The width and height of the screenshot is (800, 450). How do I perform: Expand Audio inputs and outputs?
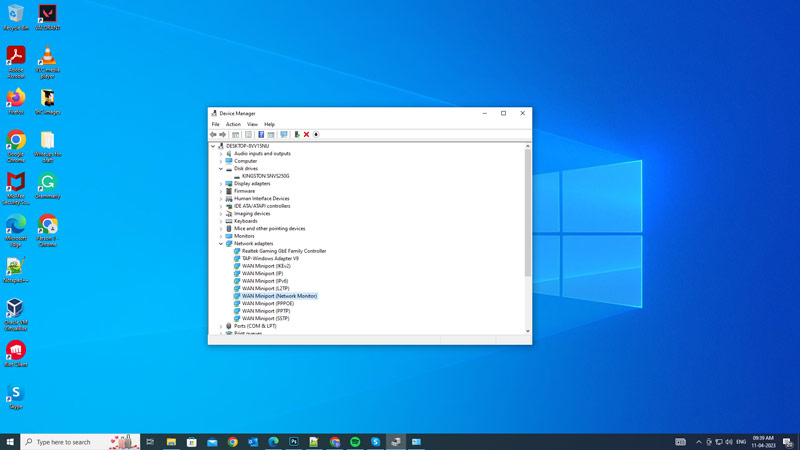click(x=221, y=154)
